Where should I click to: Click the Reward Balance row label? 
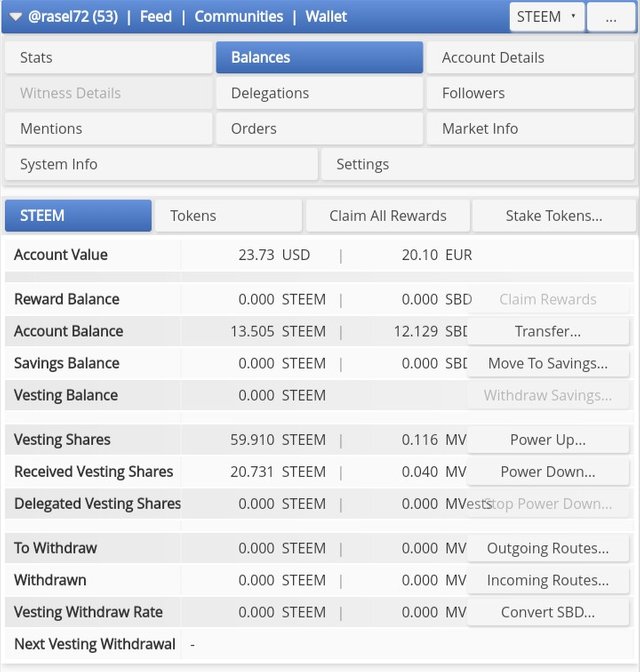[67, 299]
